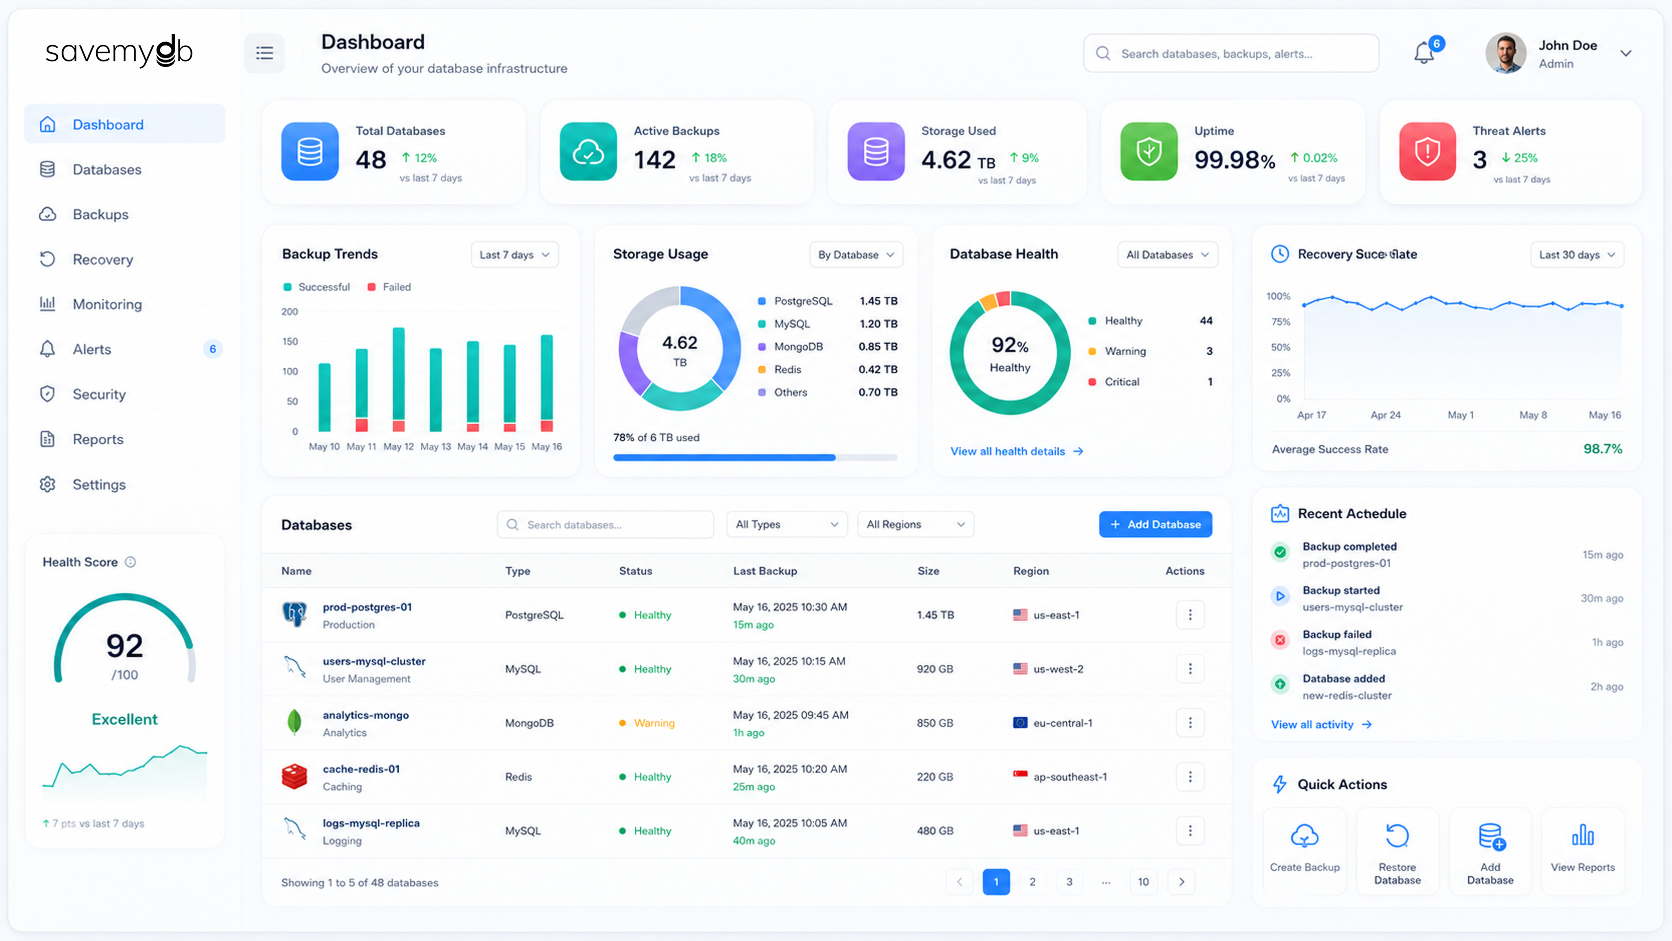
Task: Click the Backup completed green check icon
Action: [1280, 552]
